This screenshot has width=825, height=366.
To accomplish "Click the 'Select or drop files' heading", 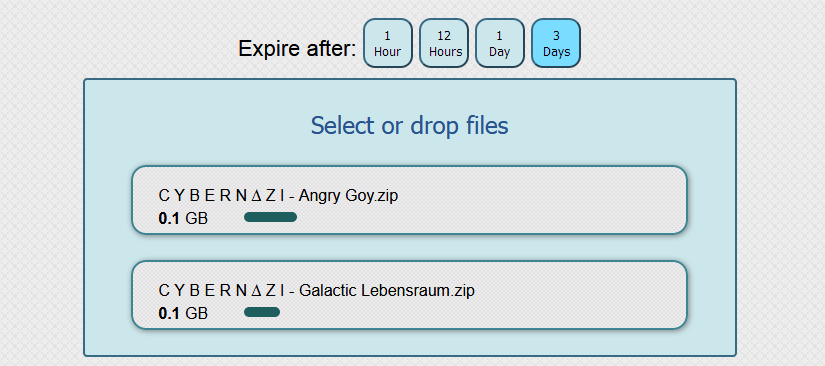I will pos(409,126).
